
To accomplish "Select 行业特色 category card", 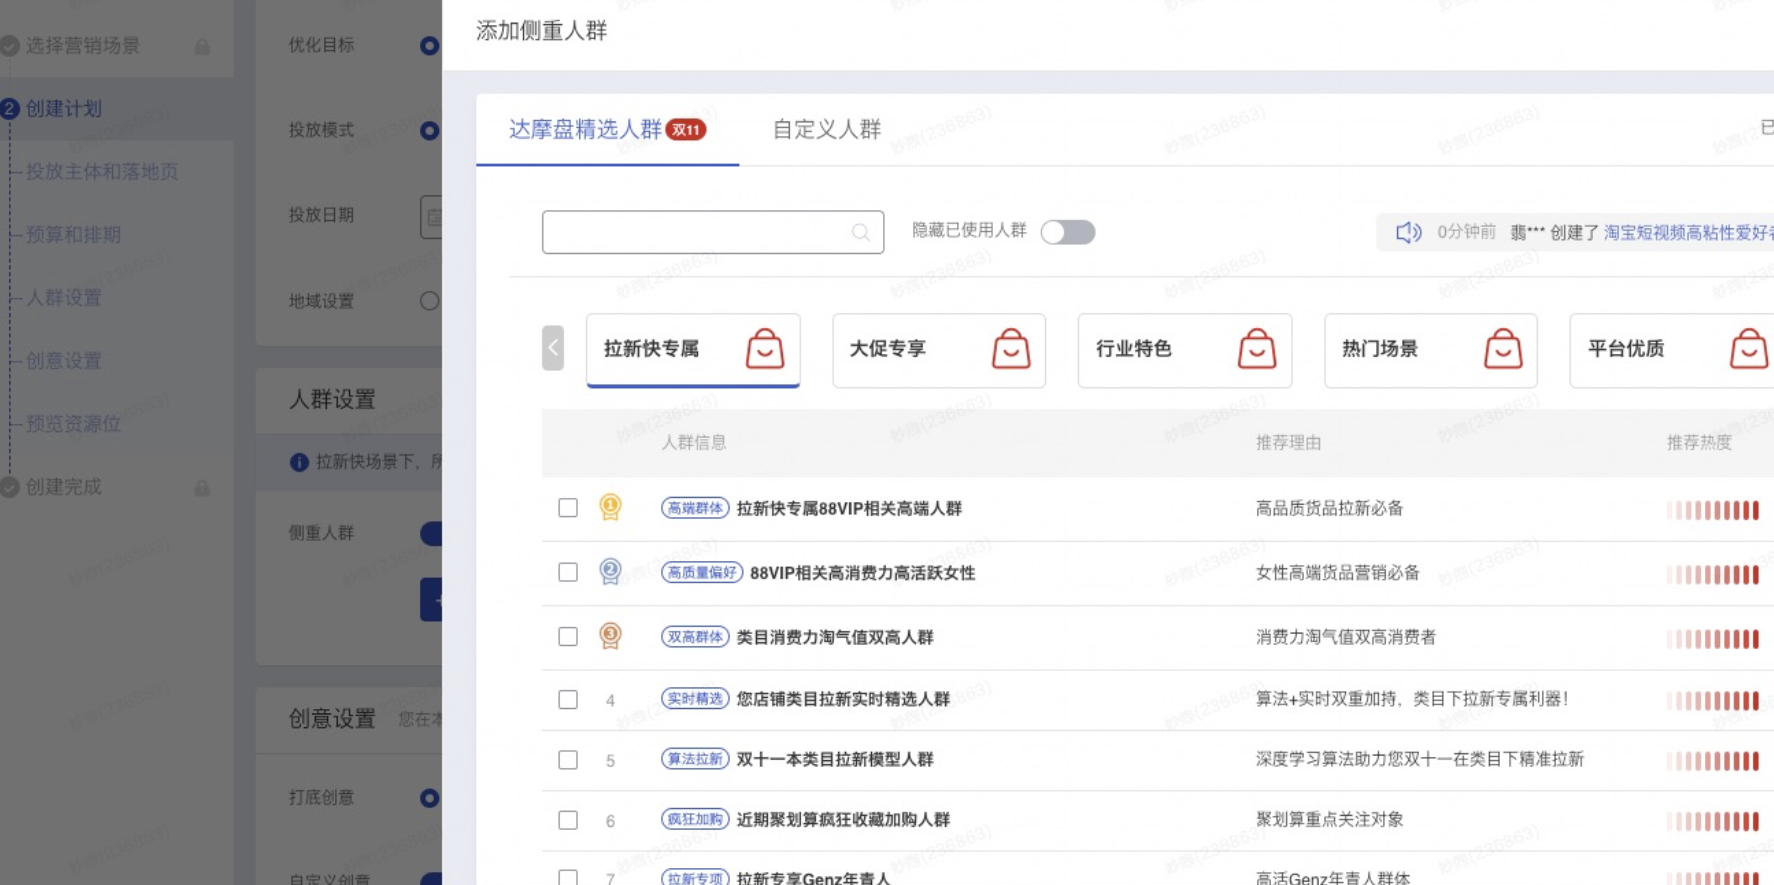I will tap(1185, 350).
